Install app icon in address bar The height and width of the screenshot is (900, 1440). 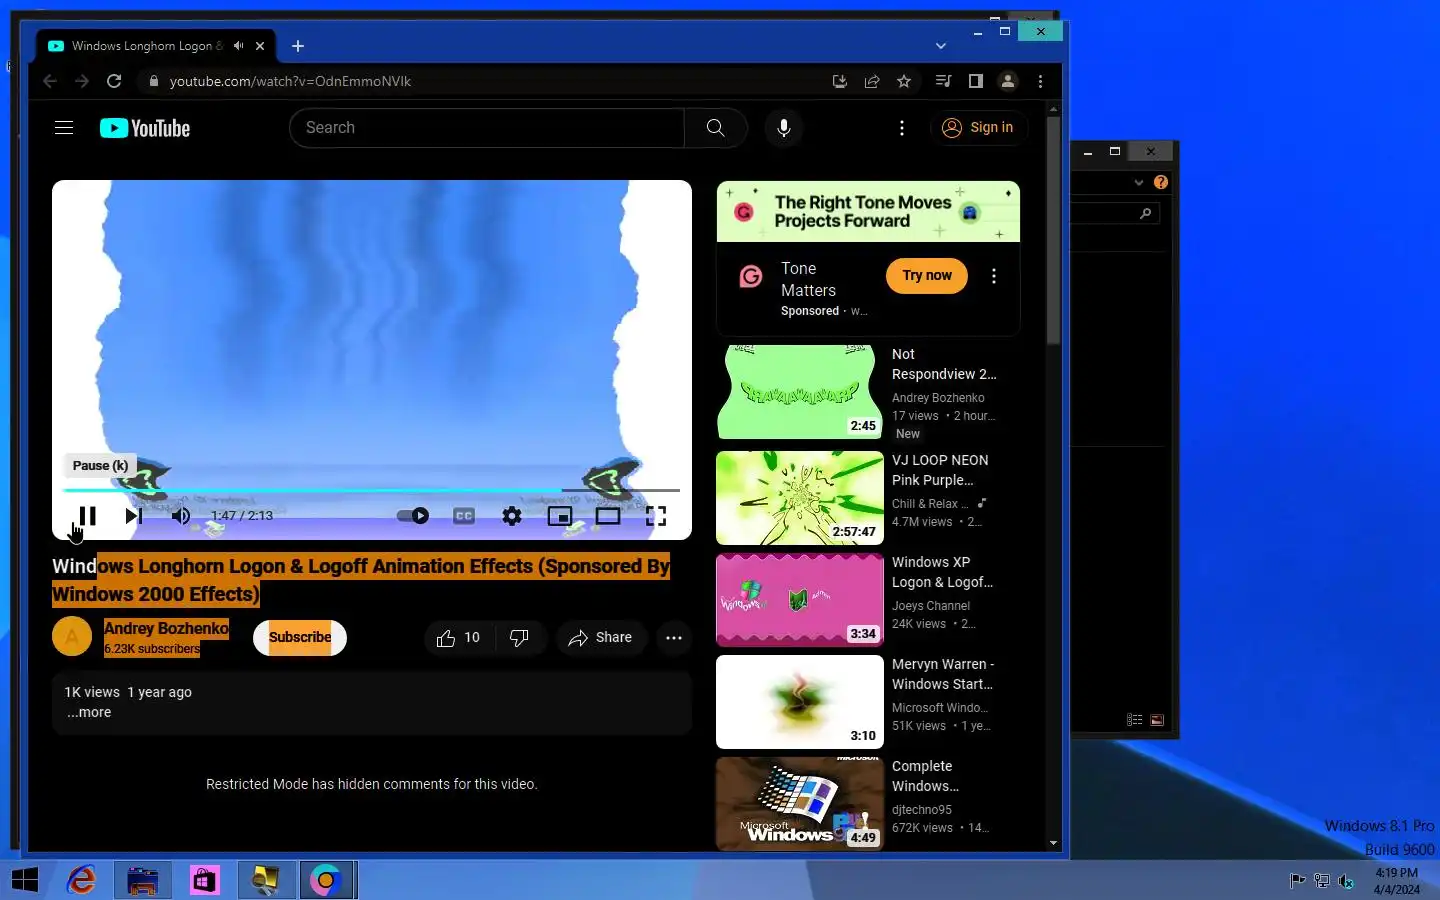click(x=840, y=81)
